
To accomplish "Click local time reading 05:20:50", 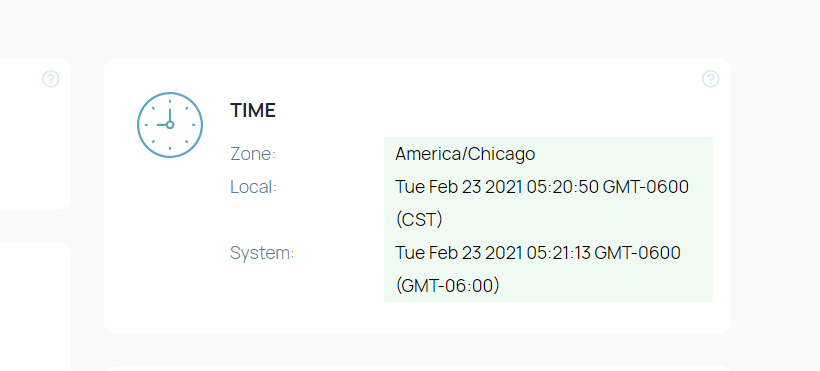I will [563, 187].
